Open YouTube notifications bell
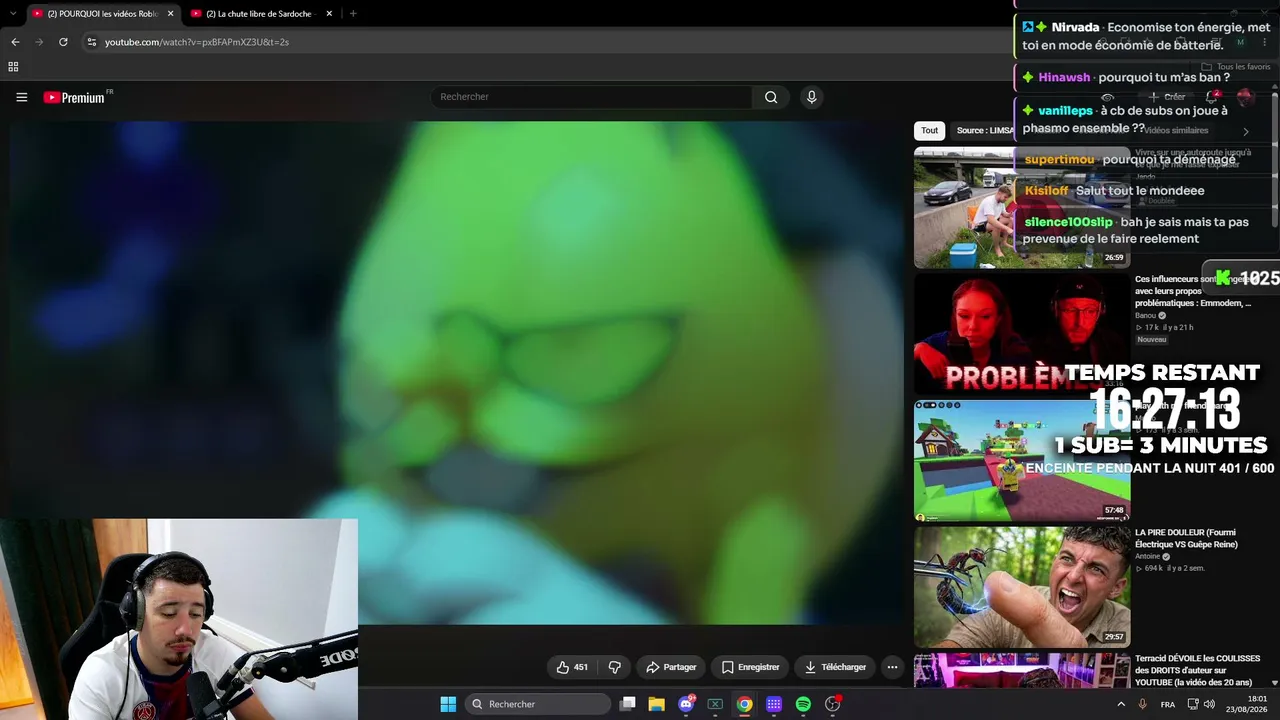Viewport: 1280px width, 720px height. point(1213,97)
